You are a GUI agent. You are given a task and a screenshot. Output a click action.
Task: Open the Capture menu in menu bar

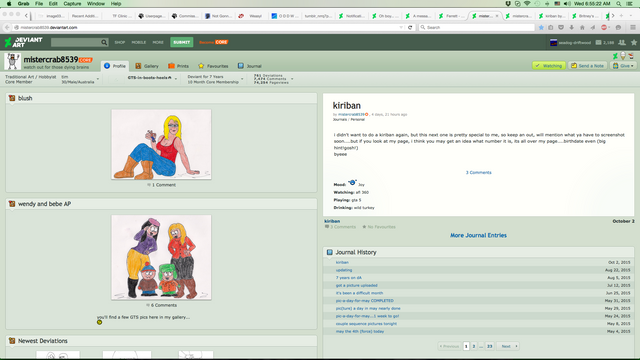[72, 4]
